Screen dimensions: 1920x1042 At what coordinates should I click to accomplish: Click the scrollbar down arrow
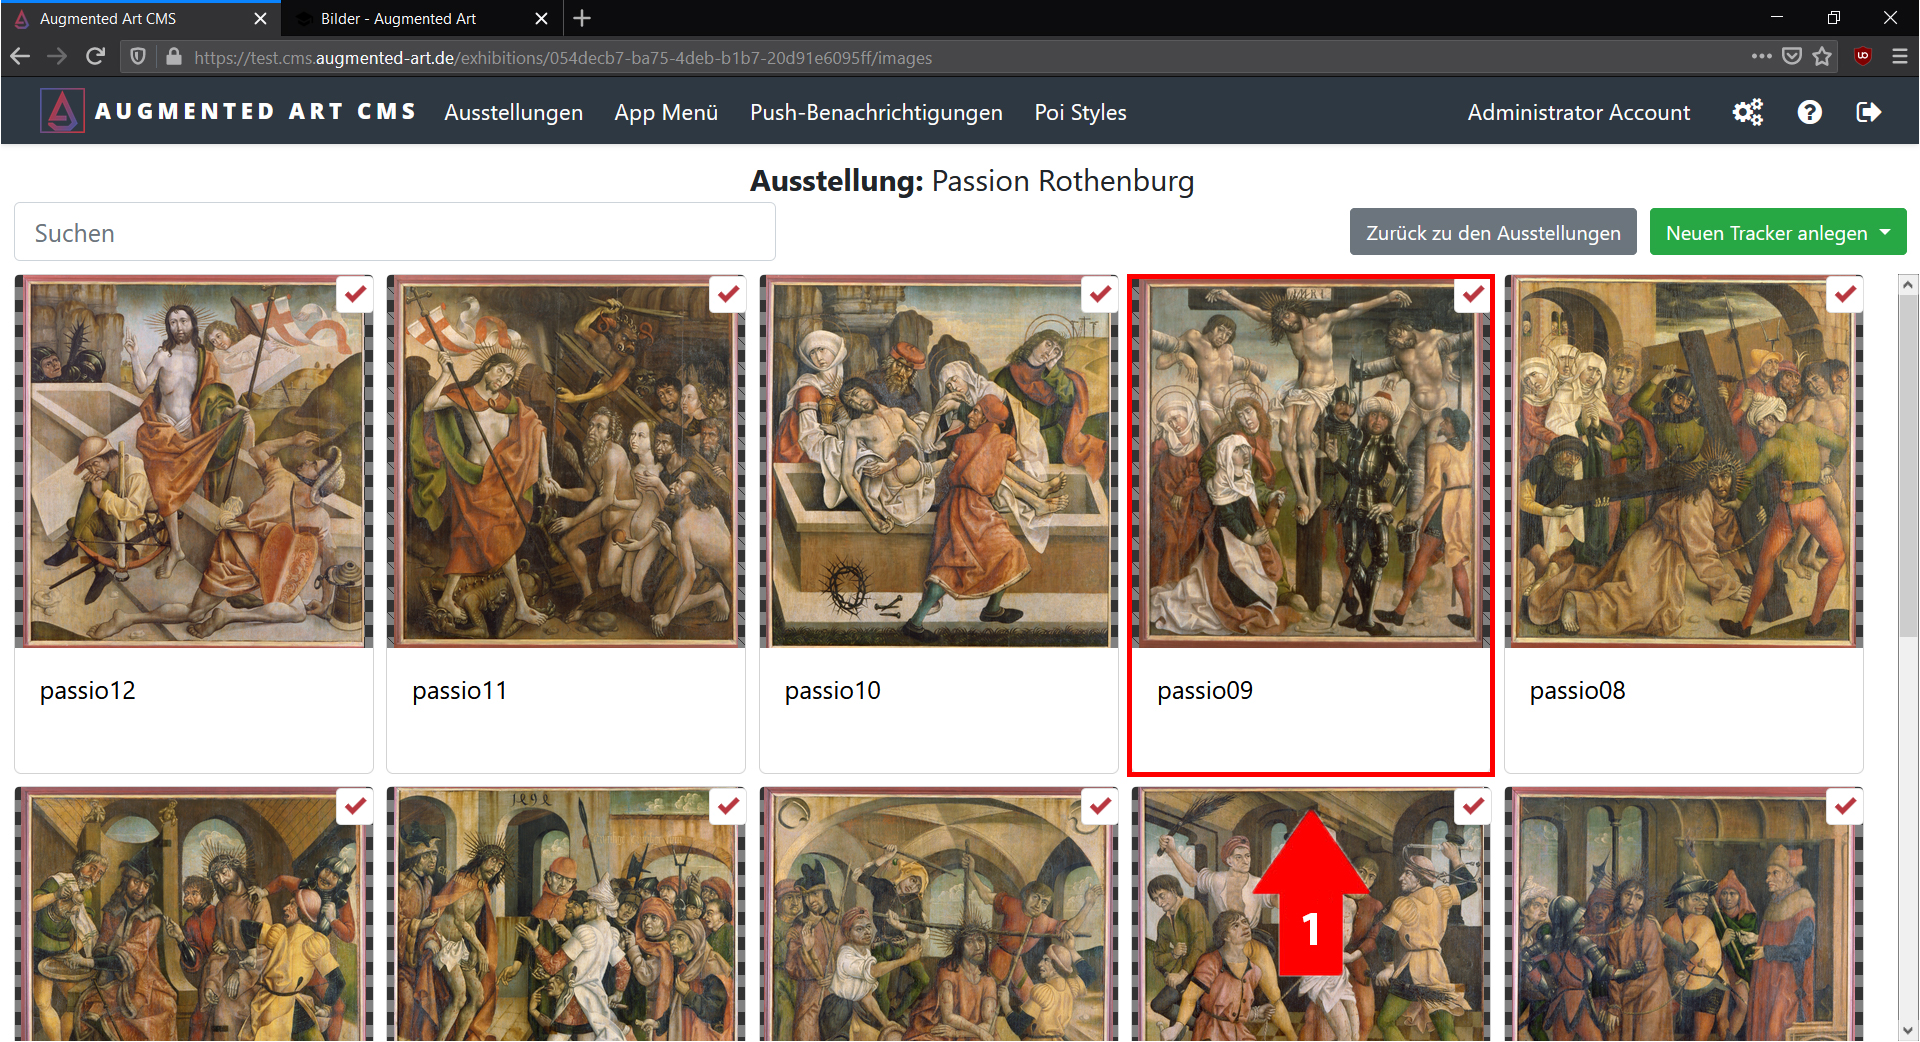1908,1030
